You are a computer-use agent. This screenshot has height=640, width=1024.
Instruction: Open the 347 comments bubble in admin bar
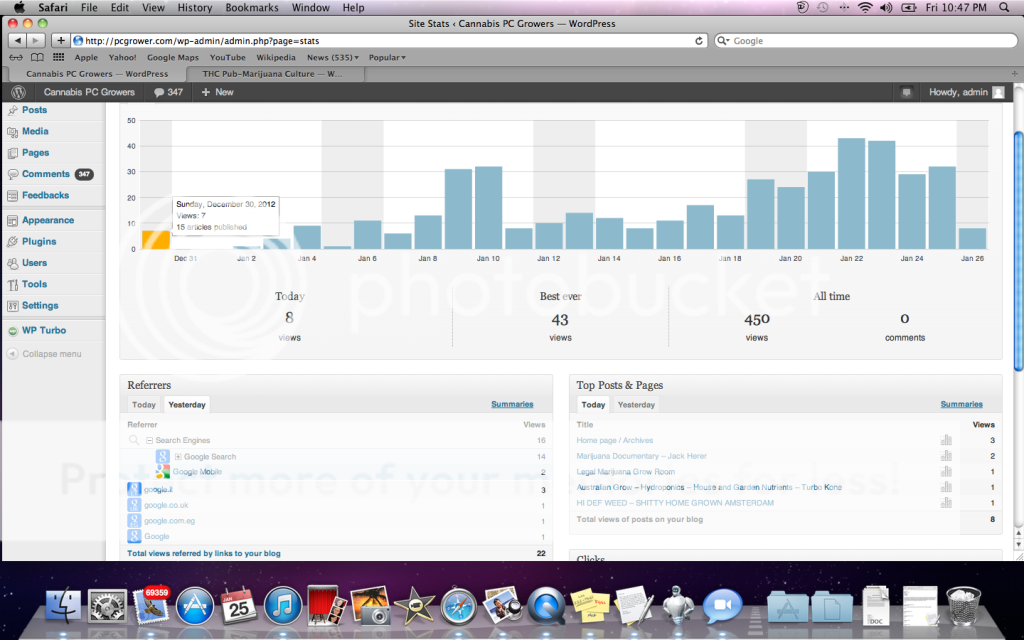(168, 92)
